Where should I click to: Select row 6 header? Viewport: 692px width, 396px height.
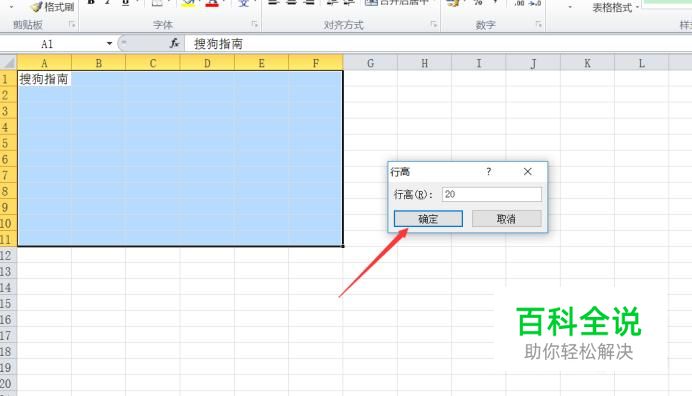coord(8,159)
